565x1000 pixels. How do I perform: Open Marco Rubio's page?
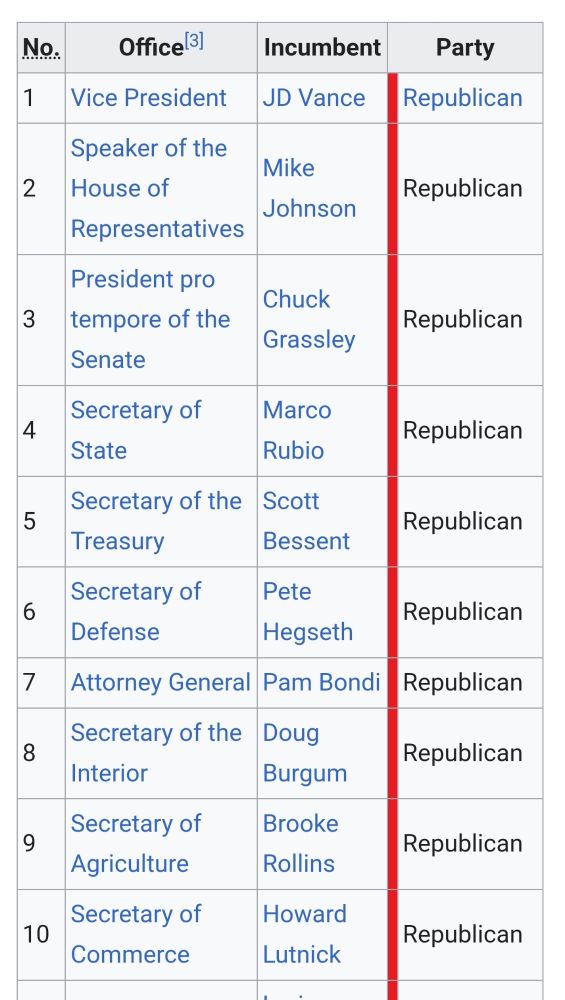click(x=297, y=430)
